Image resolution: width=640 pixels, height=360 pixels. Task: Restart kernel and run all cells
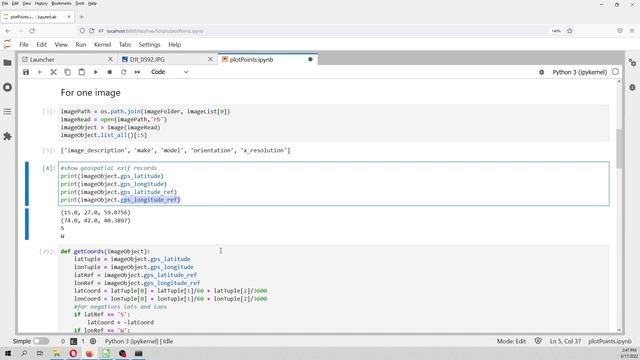(138, 72)
